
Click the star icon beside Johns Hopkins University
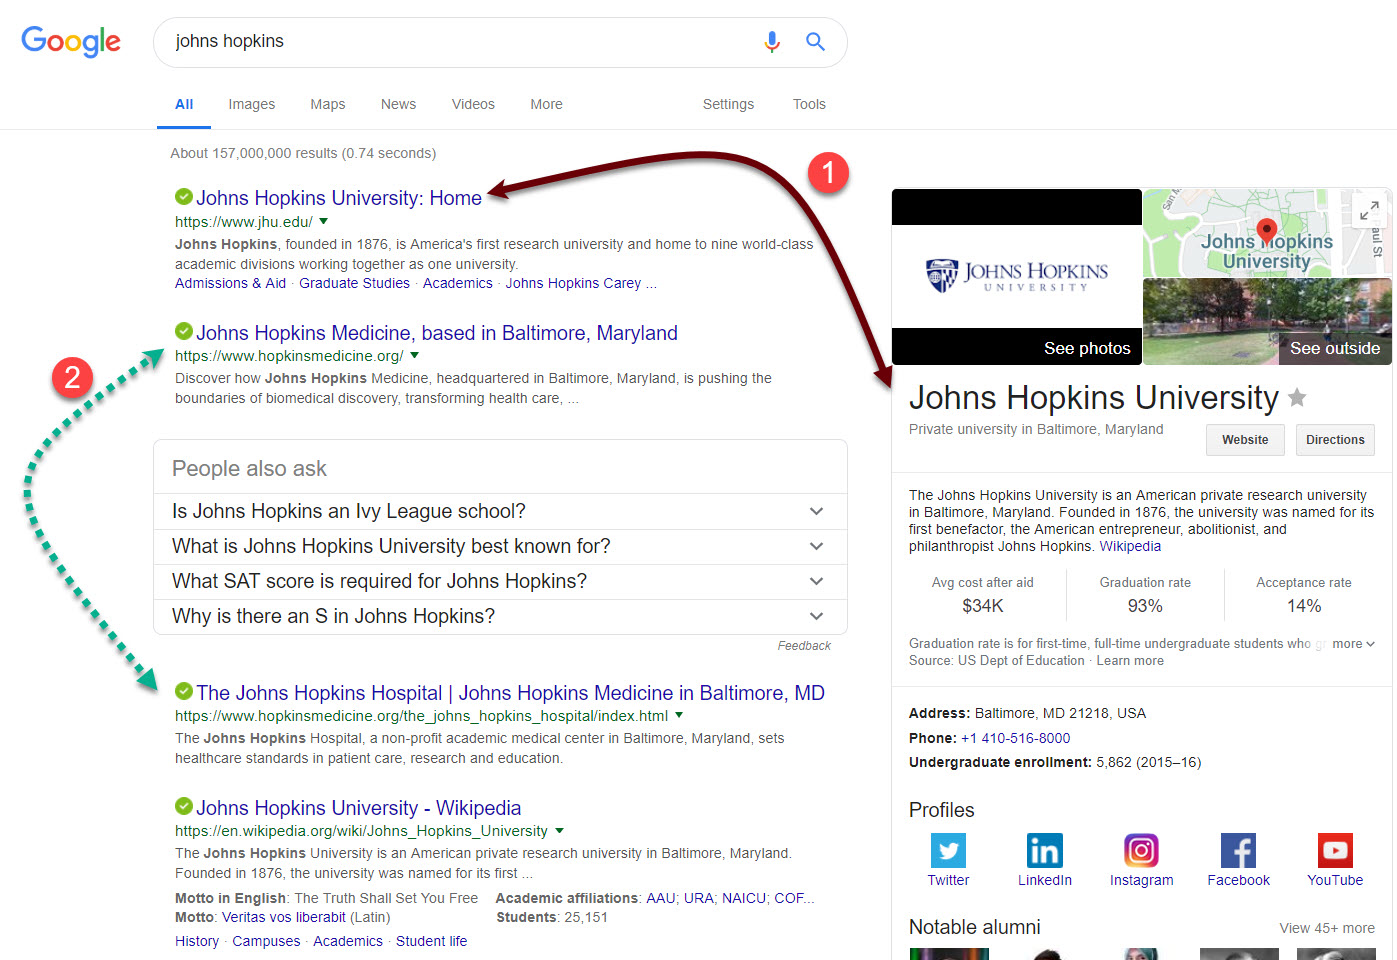coord(1297,398)
